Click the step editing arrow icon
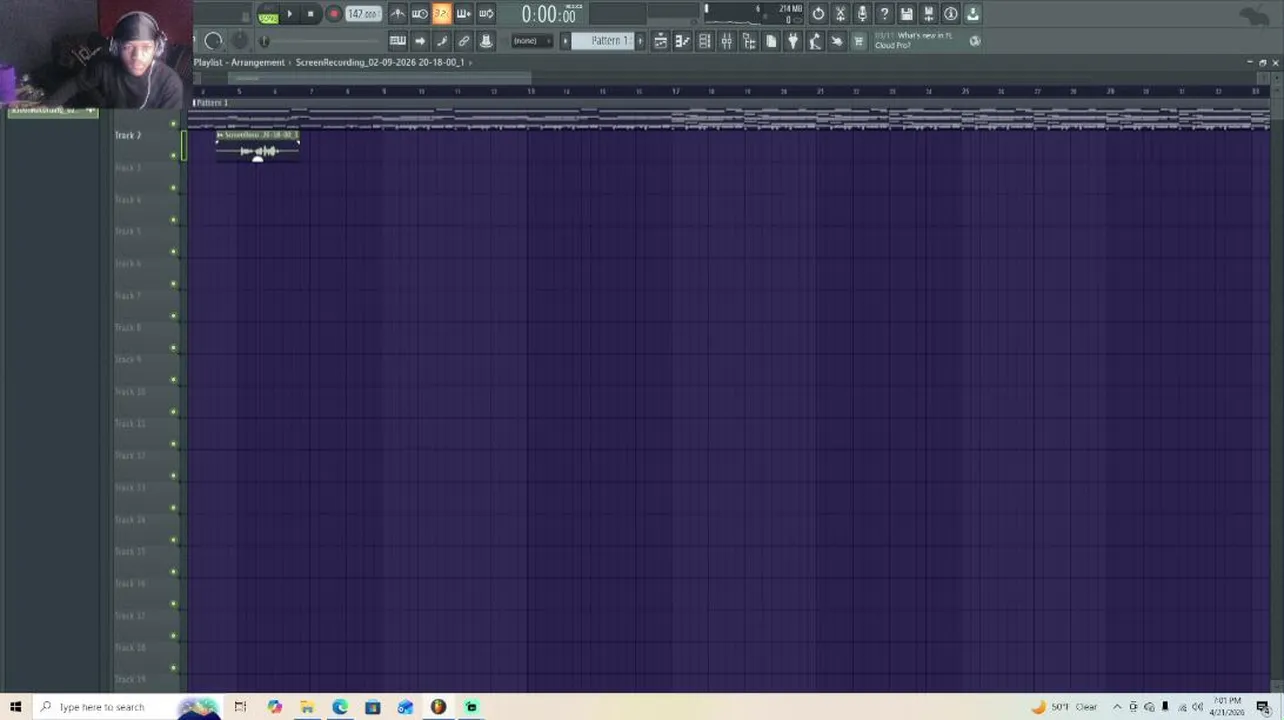 point(420,41)
